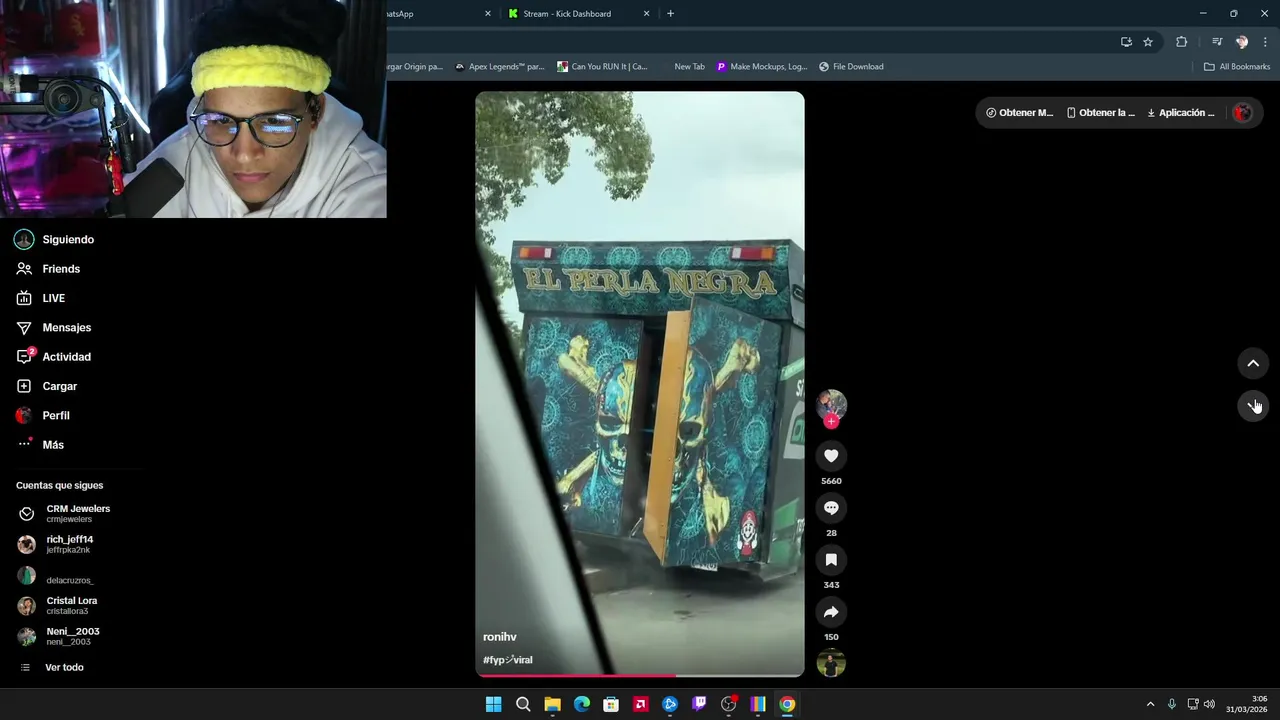Viewport: 1280px width, 720px height.
Task: Bookmark this page with the star icon
Action: click(1148, 42)
